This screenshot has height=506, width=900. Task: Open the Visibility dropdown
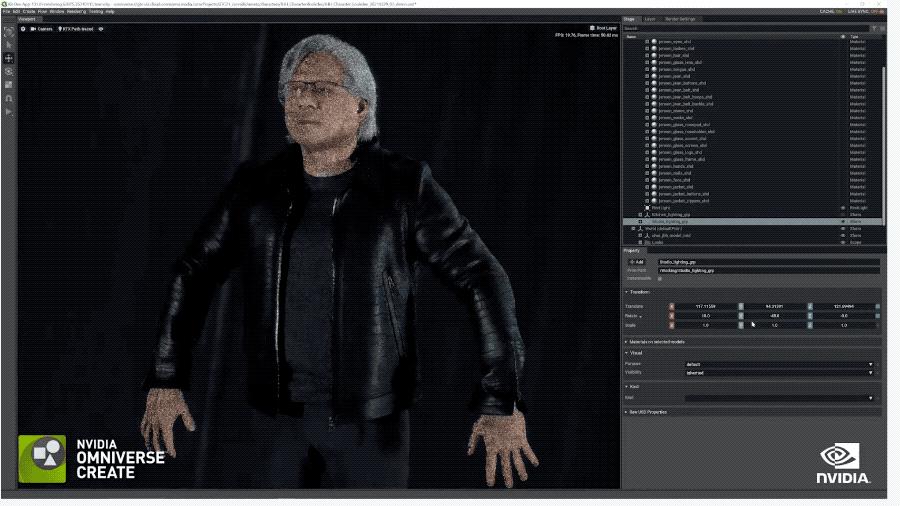tap(779, 373)
